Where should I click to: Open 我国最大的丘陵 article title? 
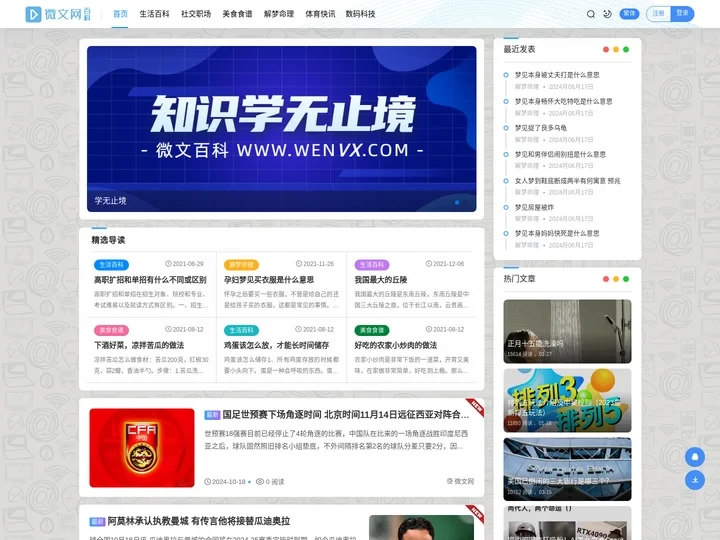pyautogui.click(x=381, y=280)
